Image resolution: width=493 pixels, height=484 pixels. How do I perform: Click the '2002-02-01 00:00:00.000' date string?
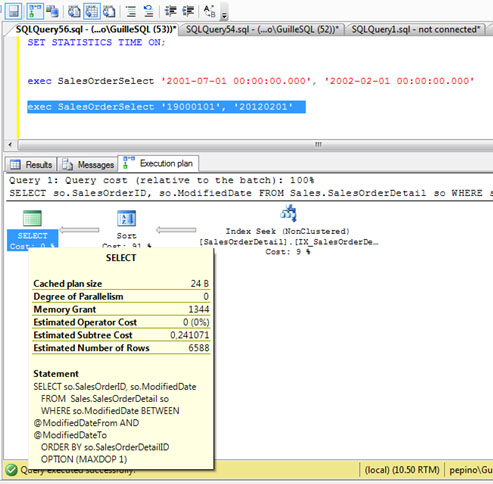[399, 81]
